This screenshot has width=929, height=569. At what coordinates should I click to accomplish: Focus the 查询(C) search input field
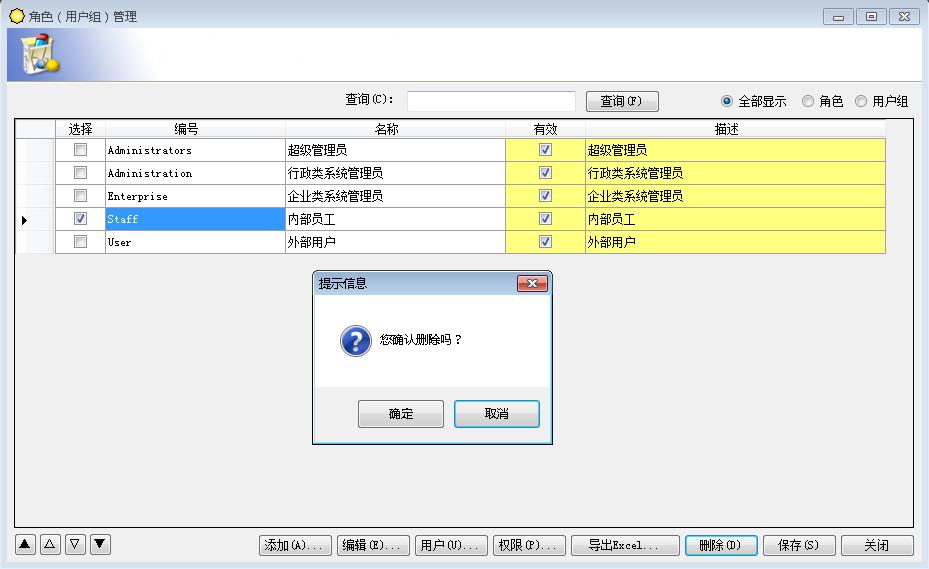[491, 101]
